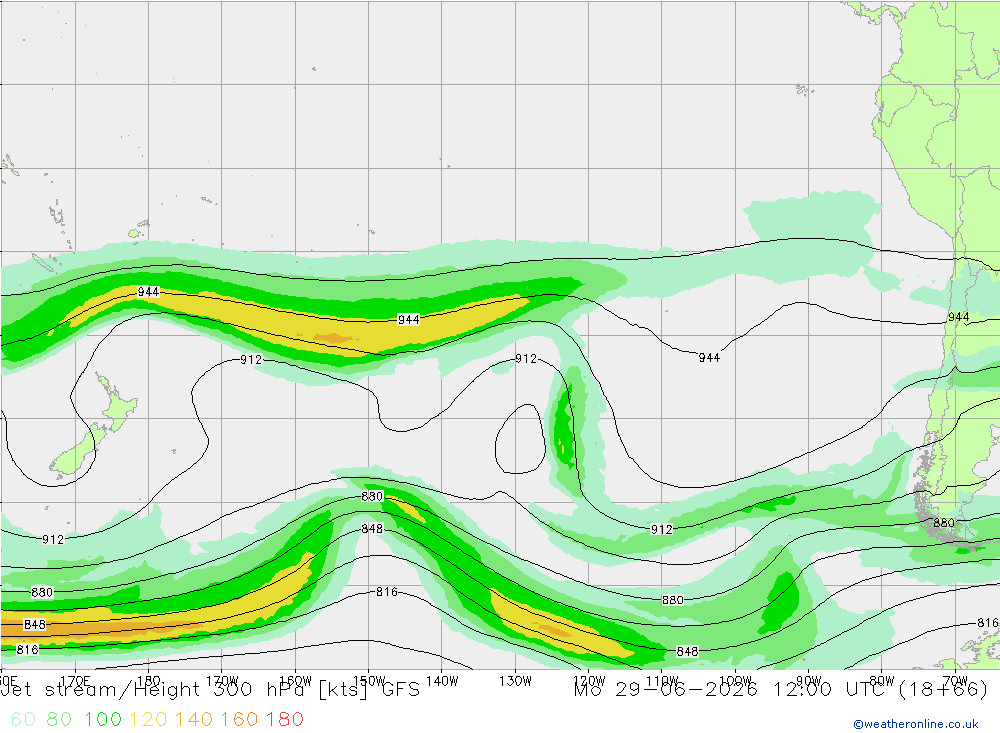1000x733 pixels.
Task: Click the 120W longitude label
Action: click(x=589, y=681)
